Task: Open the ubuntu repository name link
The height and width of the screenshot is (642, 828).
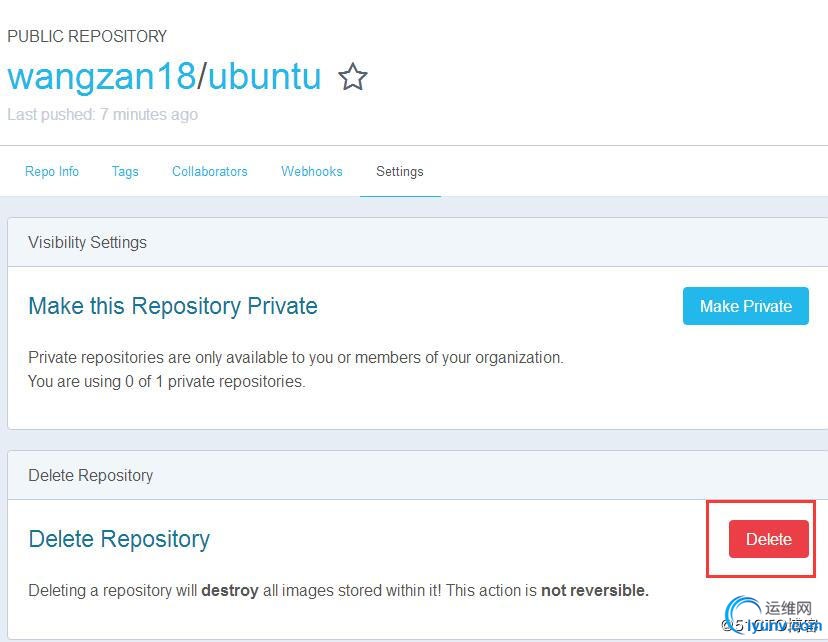Action: point(265,77)
